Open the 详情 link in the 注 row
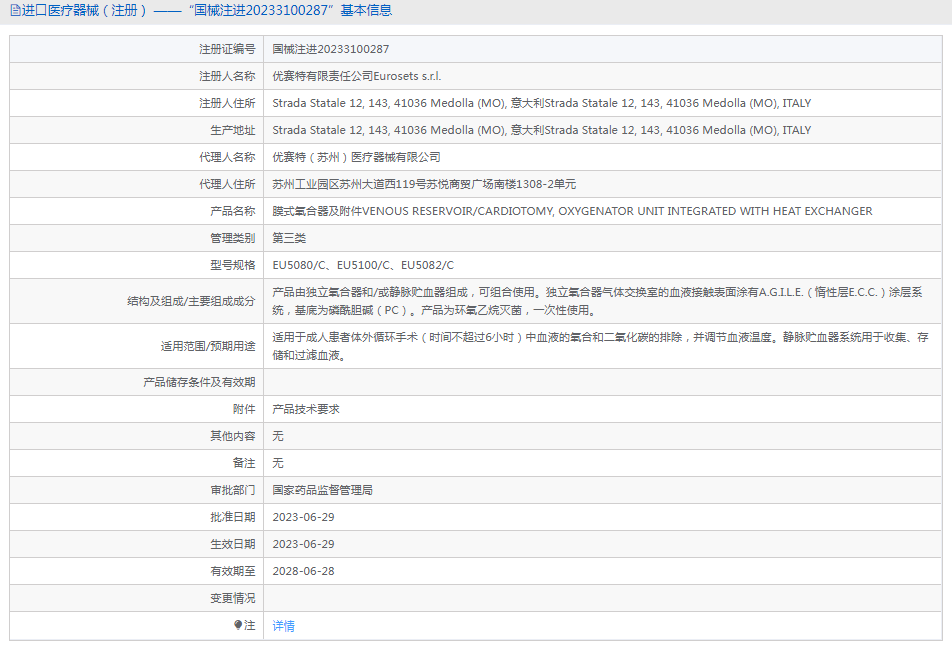Screen dimensions: 952x646 pos(284,625)
